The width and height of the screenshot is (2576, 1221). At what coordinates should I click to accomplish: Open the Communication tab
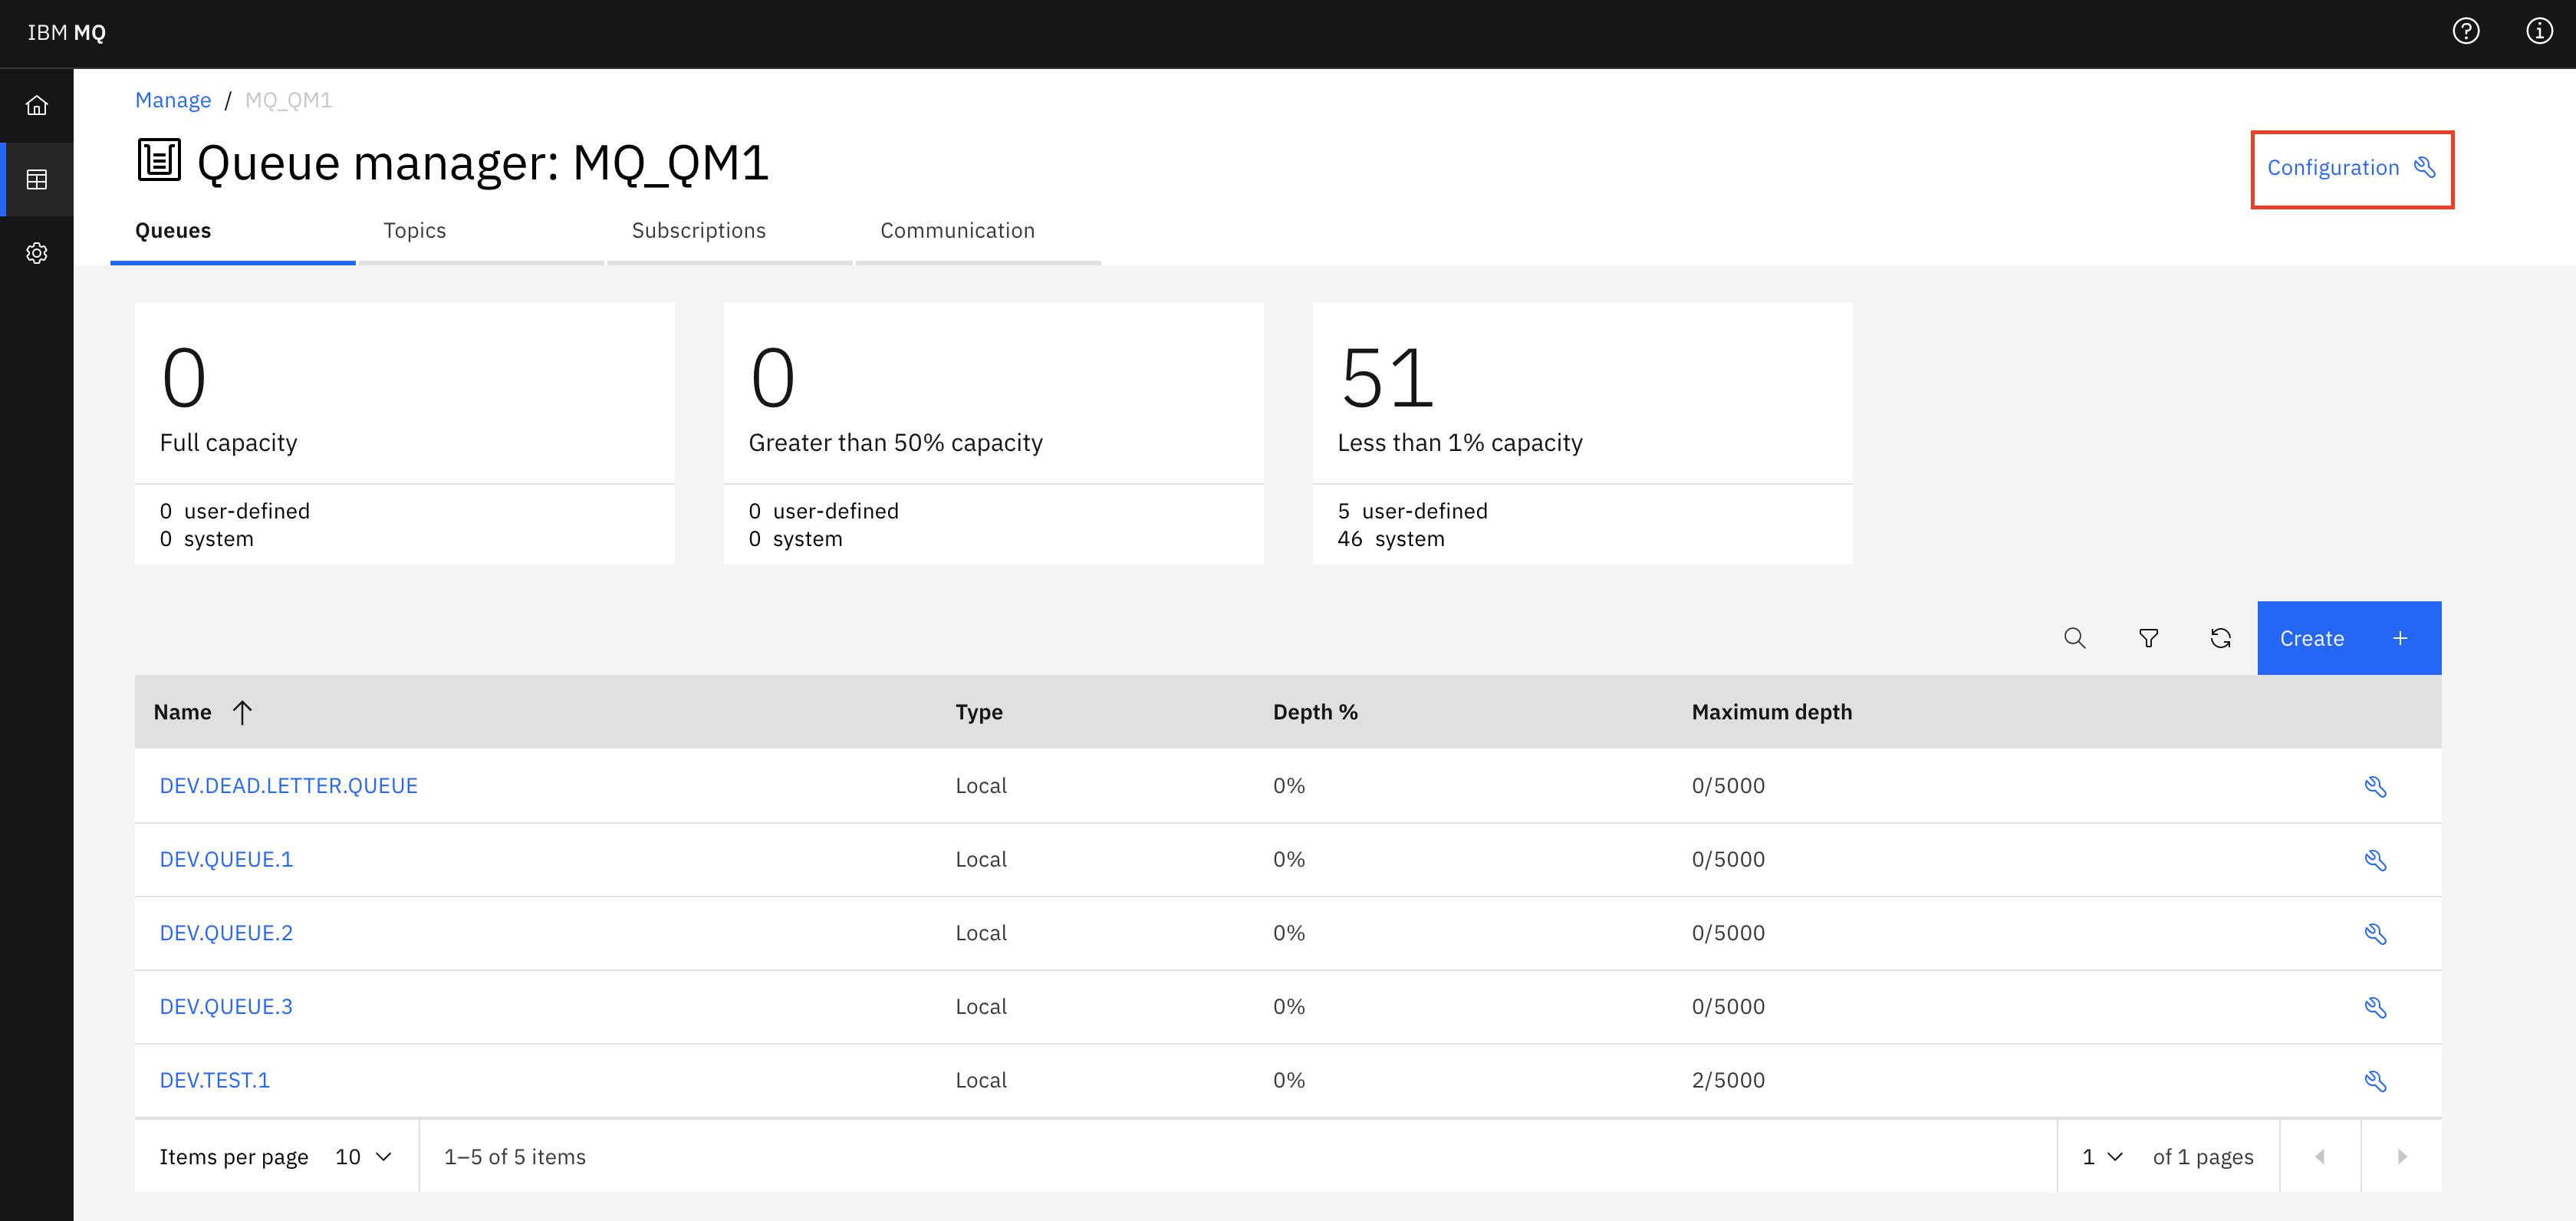[957, 231]
